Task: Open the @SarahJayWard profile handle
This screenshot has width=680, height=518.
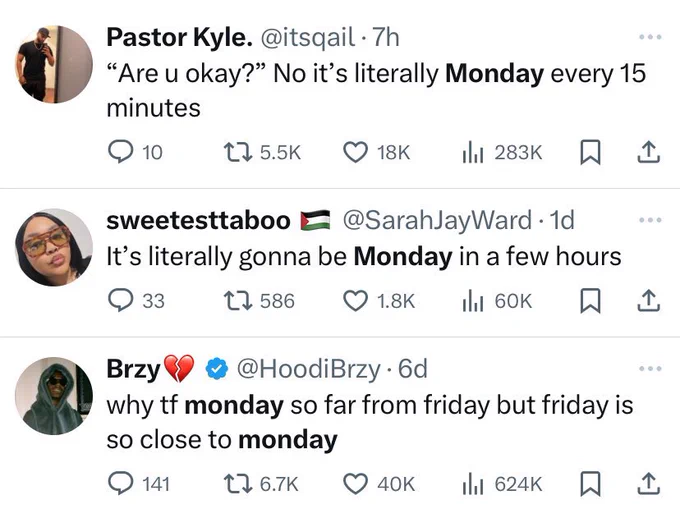Action: point(437,220)
